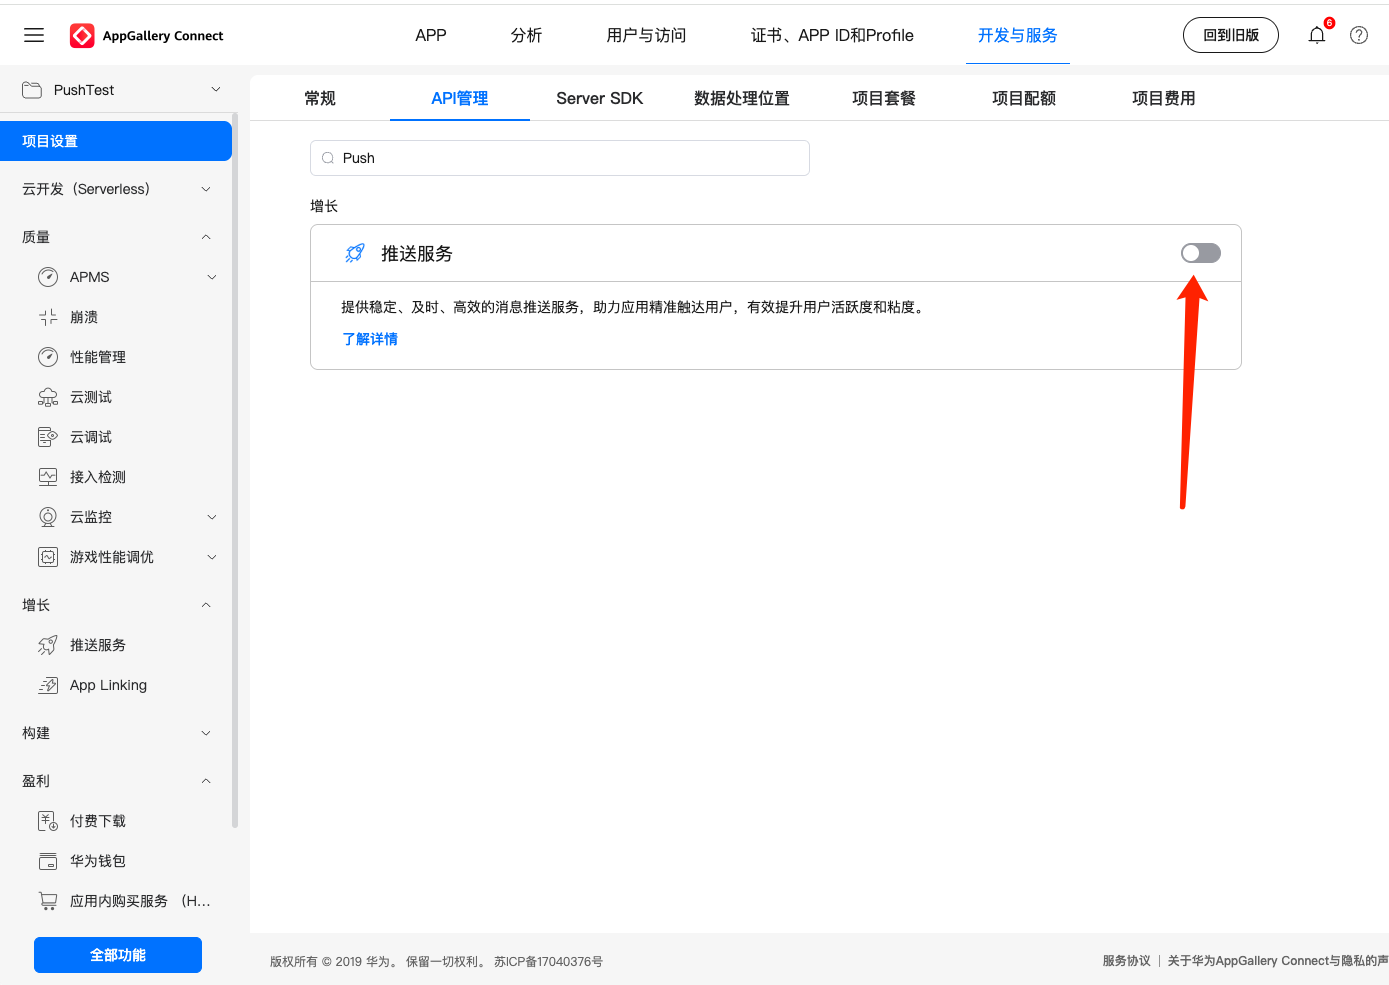Switch to the Server SDK tab
The height and width of the screenshot is (985, 1389).
point(599,98)
